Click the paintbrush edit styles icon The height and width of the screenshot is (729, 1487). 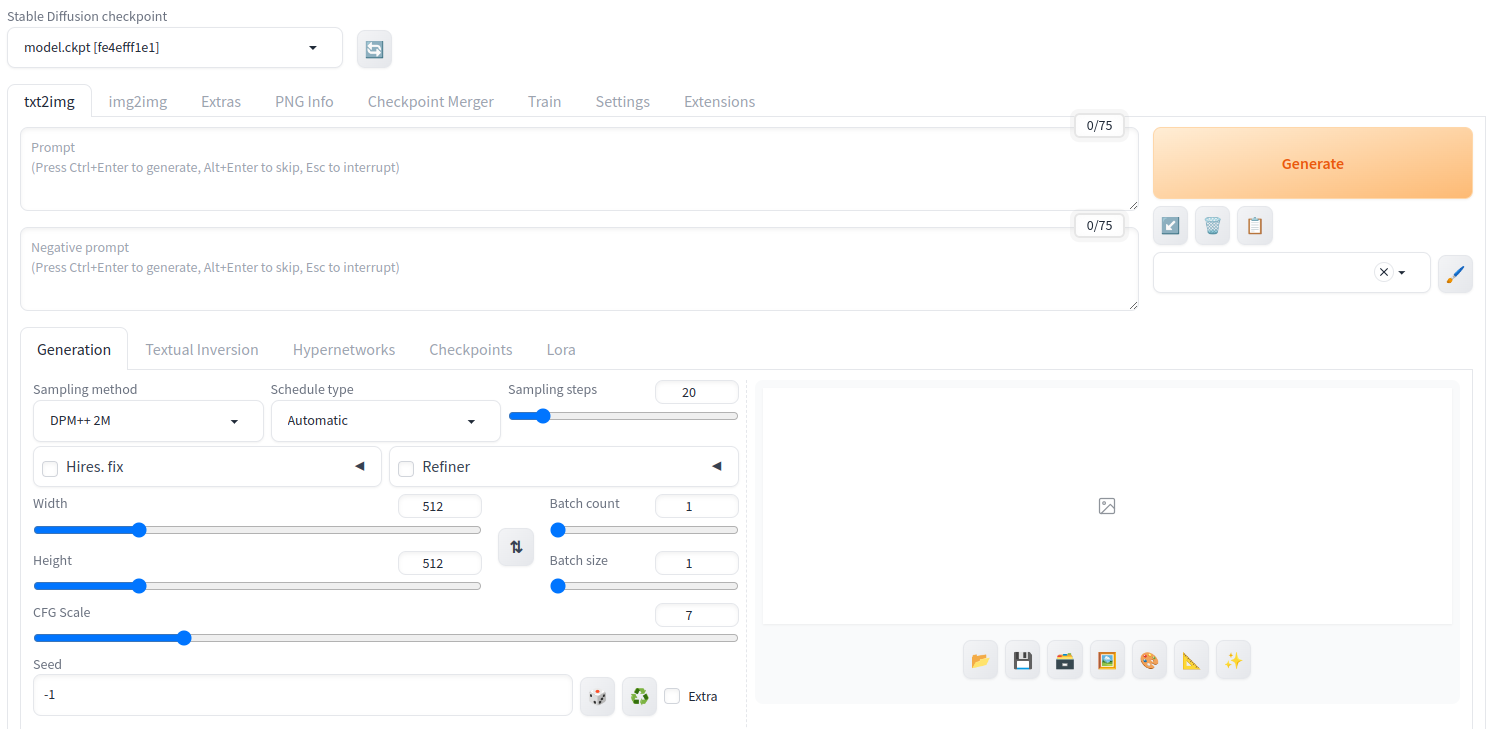click(x=1455, y=274)
